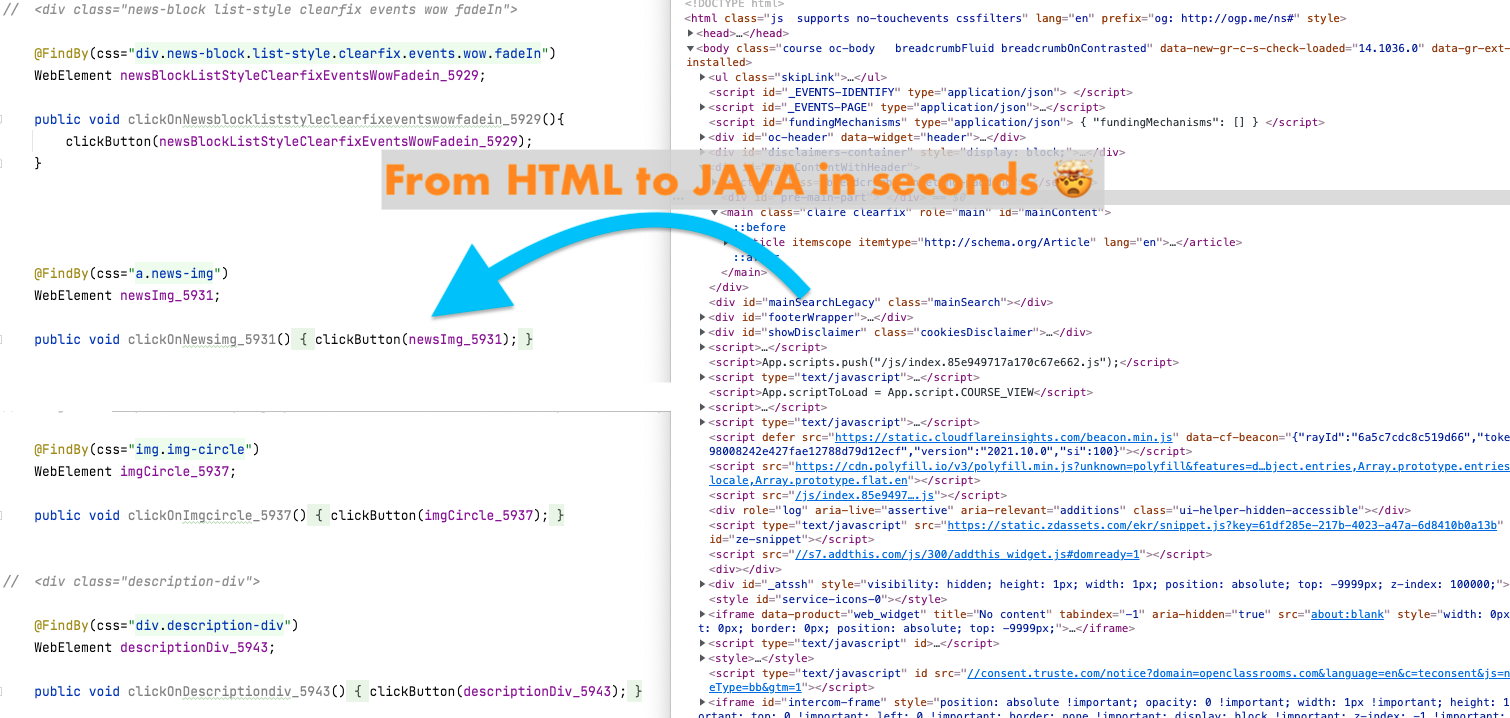Open the cloudflareinsights beacon.min.js link

1003,437
